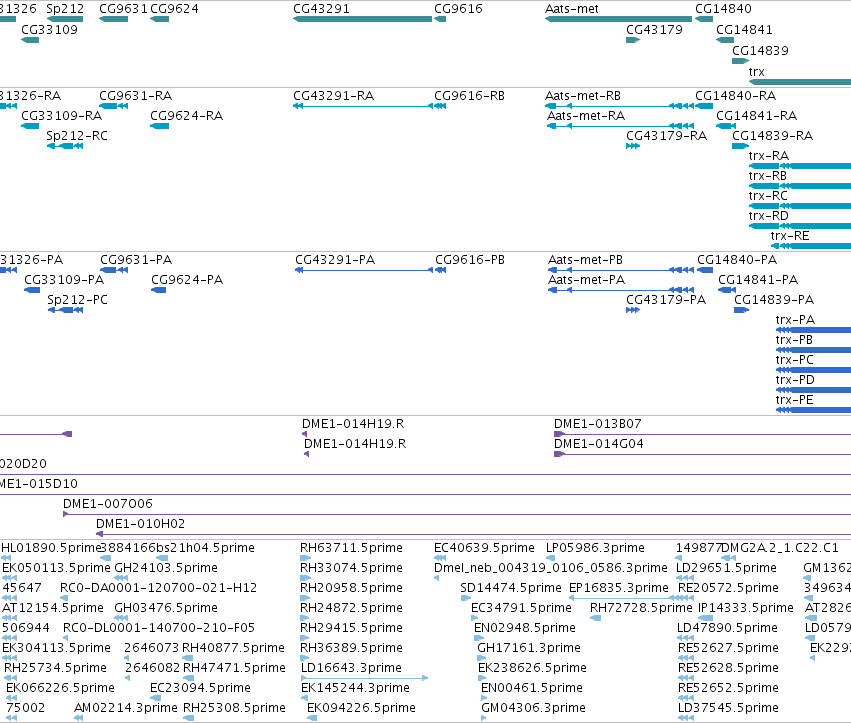Click the CG14840-PA protein label

[x=737, y=260]
